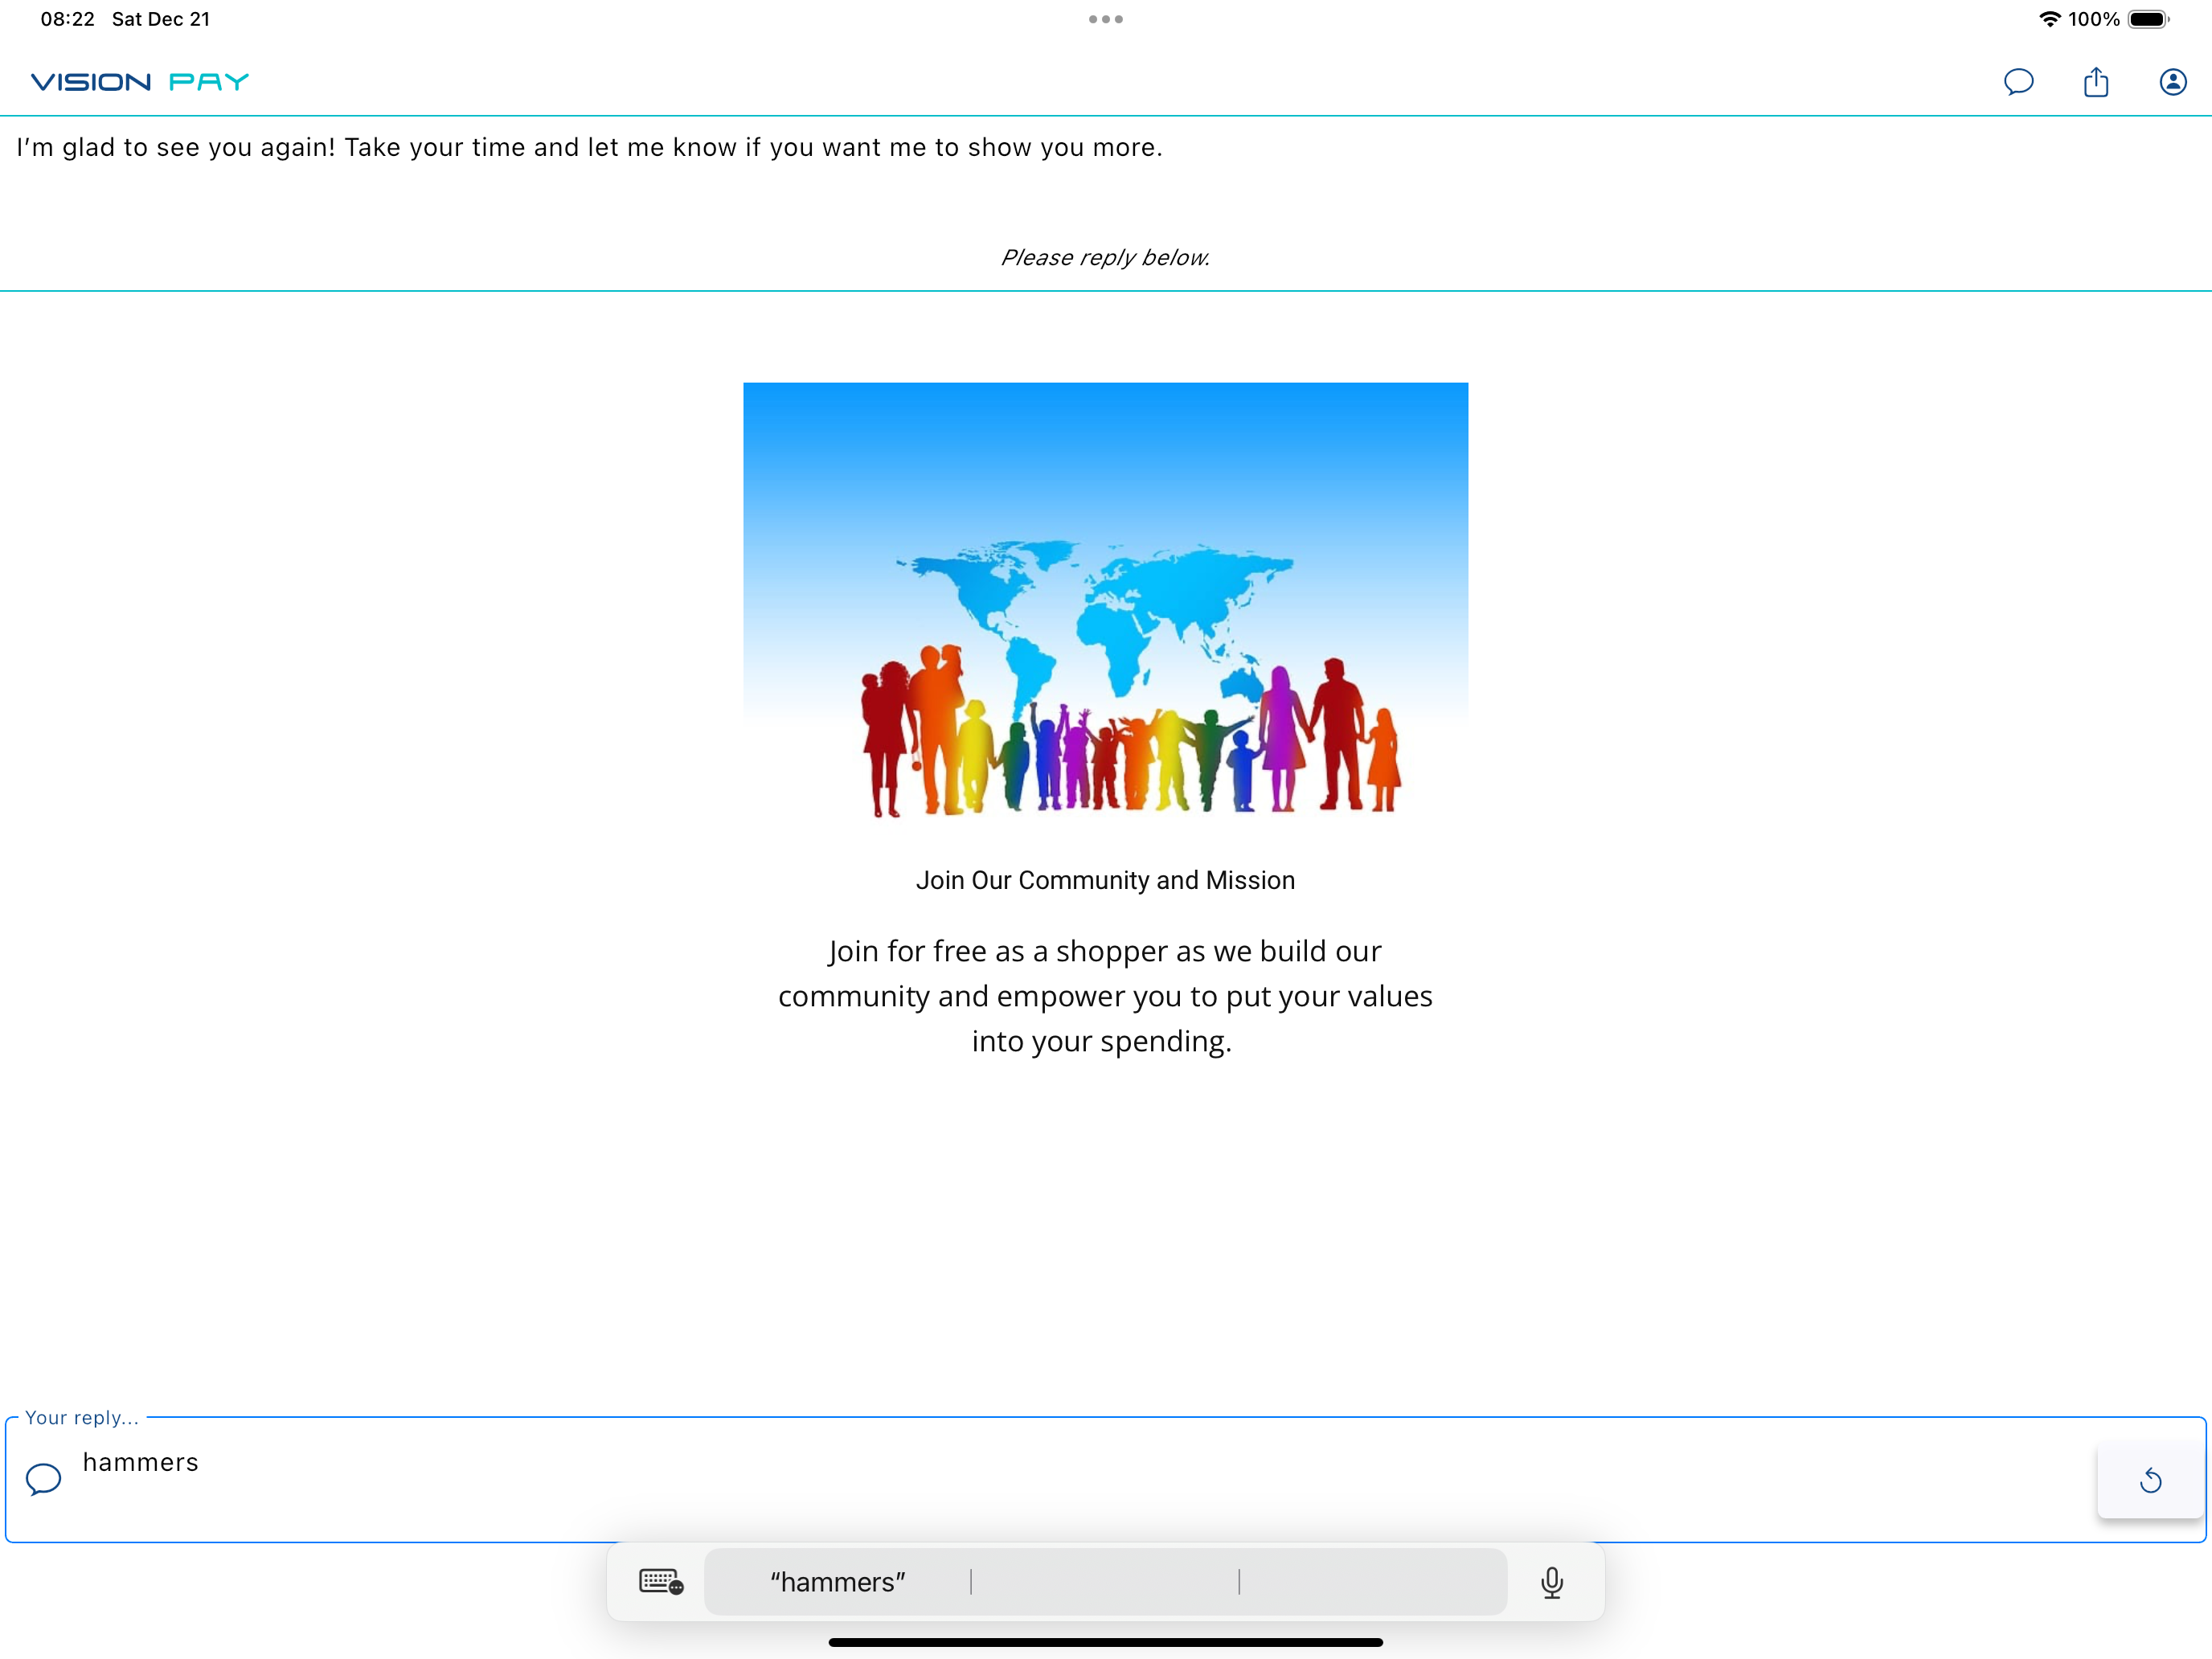Screen dimensions: 2212x1659
Task: Open the chat bubble icon in header
Action: 2018,82
